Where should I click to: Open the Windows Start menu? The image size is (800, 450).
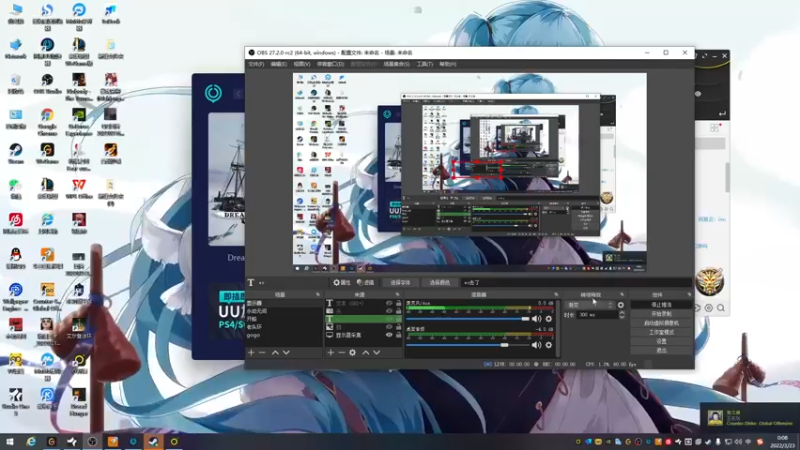pos(9,441)
